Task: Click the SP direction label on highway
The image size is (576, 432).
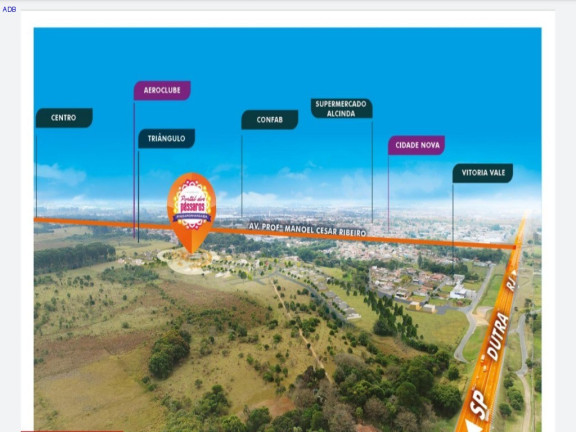Action: [479, 404]
